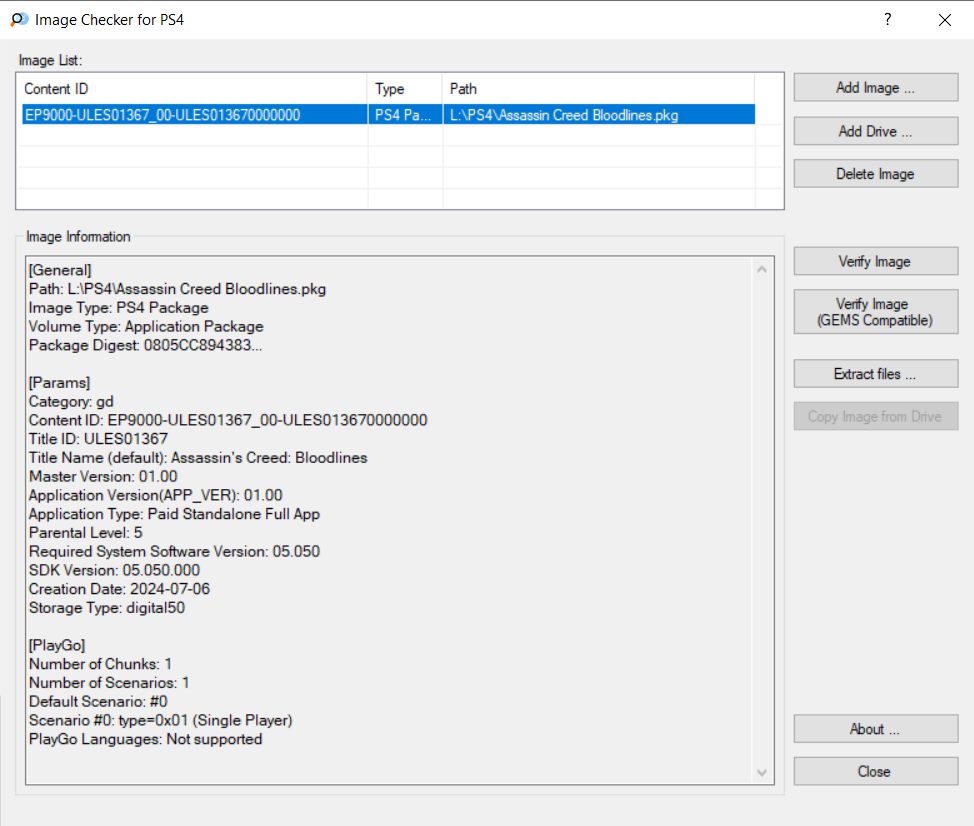Click the Number of Scenarios: 1 line
Viewport: 974px width, 826px height.
[109, 683]
